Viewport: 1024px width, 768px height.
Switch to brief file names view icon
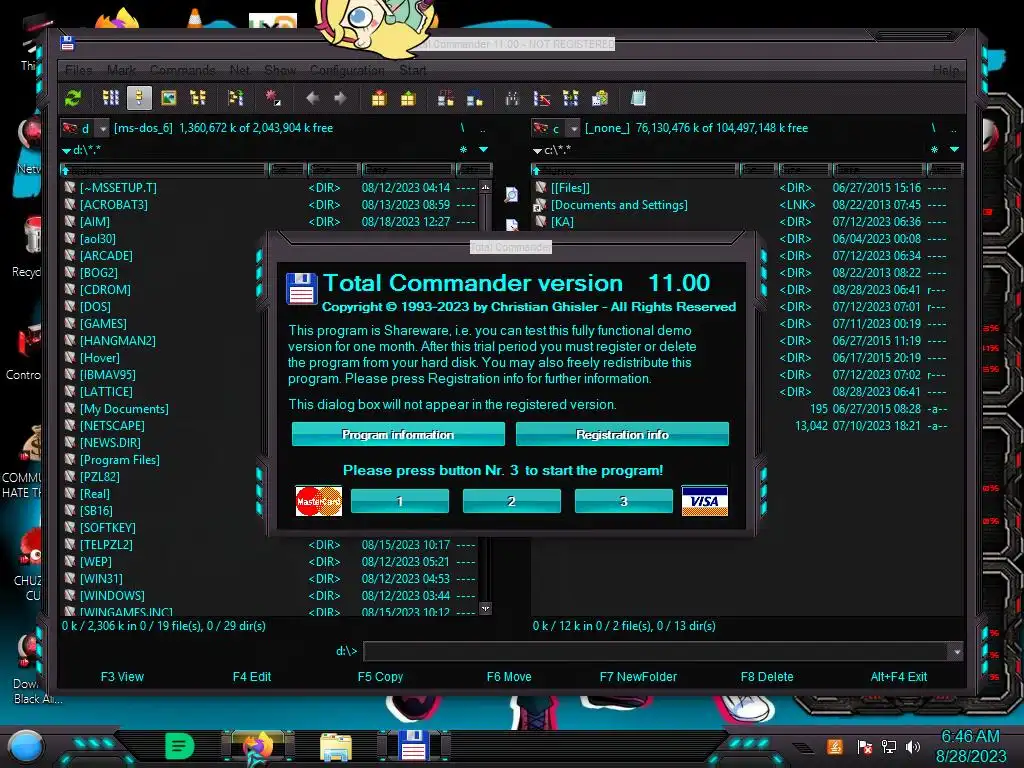tap(110, 98)
